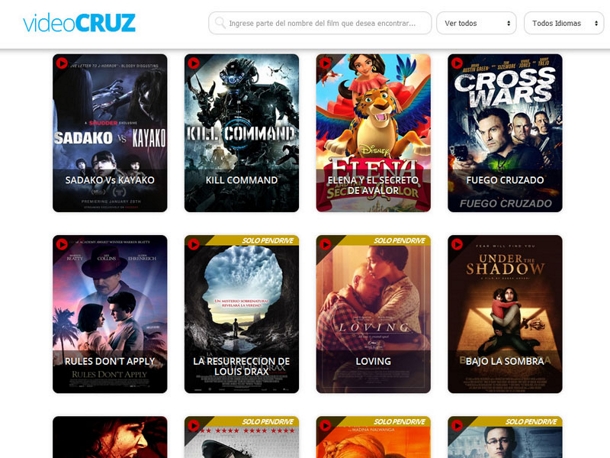Open the 'KILL COMMAND' title link
This screenshot has width=610, height=458.
[241, 180]
